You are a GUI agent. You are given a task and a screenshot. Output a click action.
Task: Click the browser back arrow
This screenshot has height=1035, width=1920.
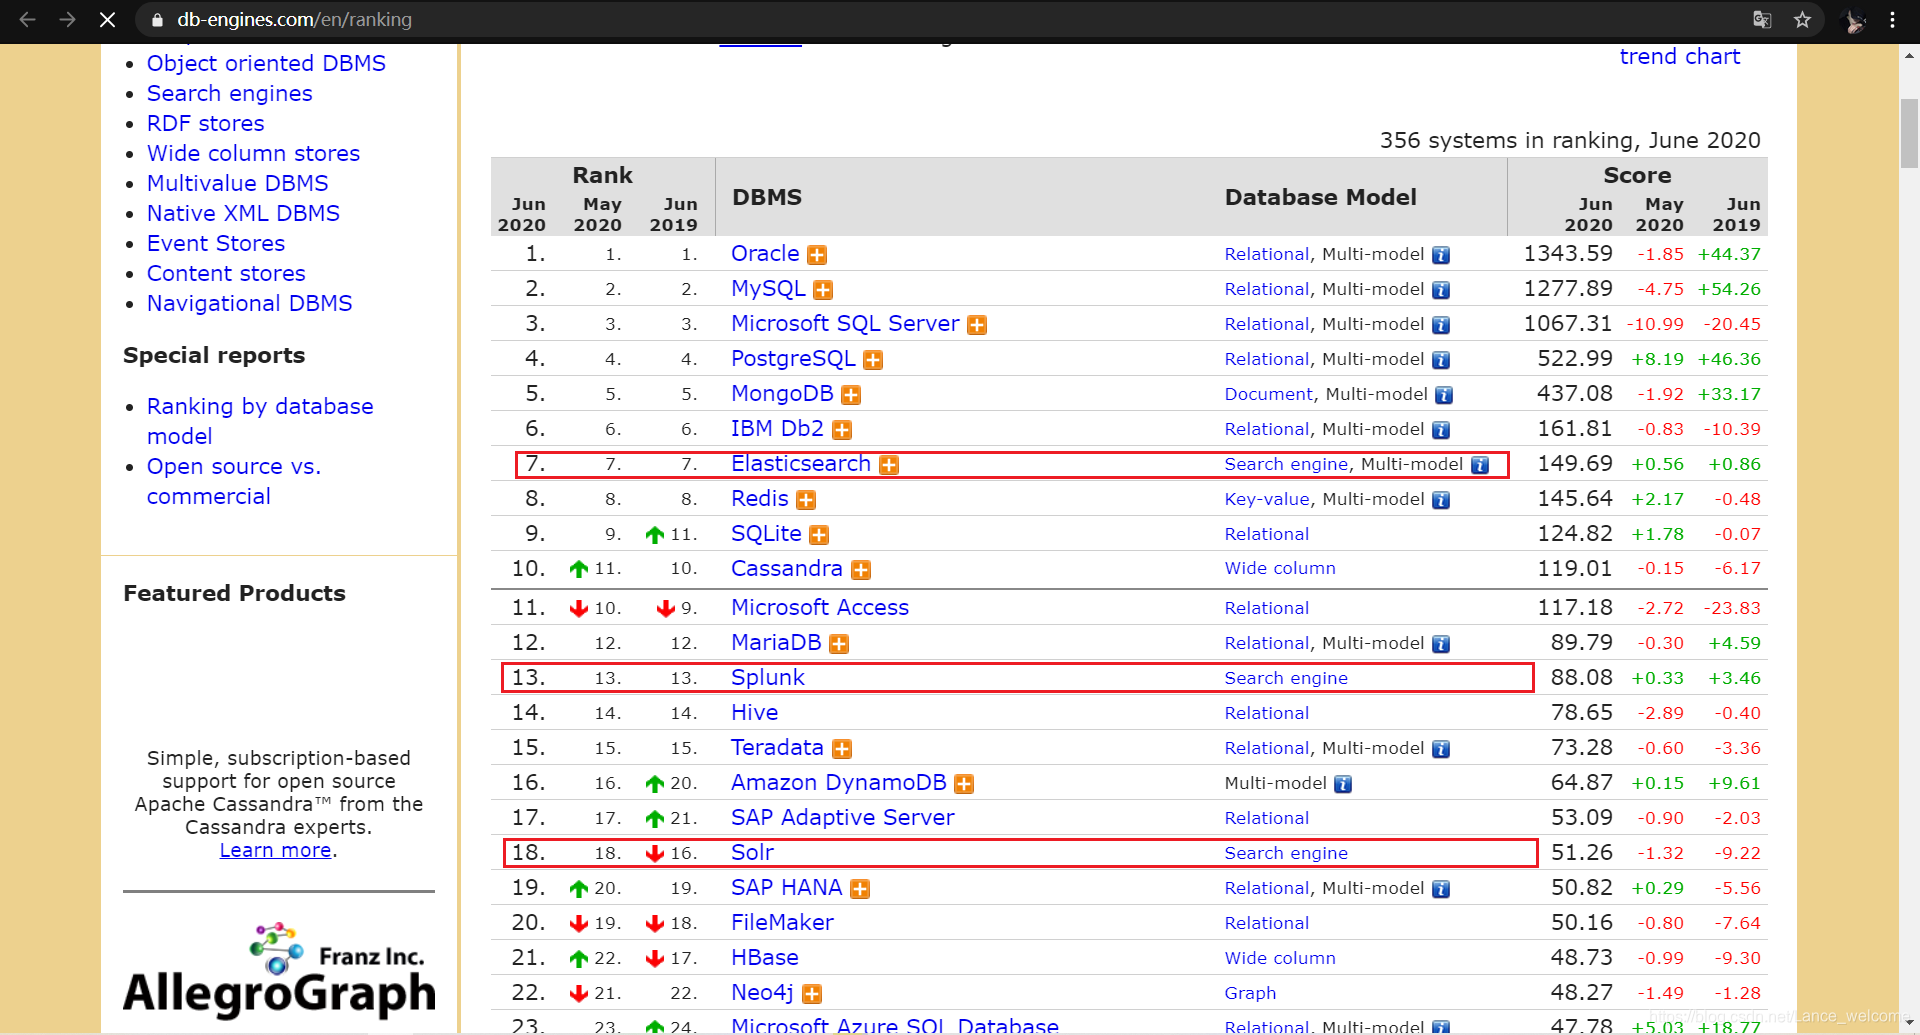click(28, 19)
